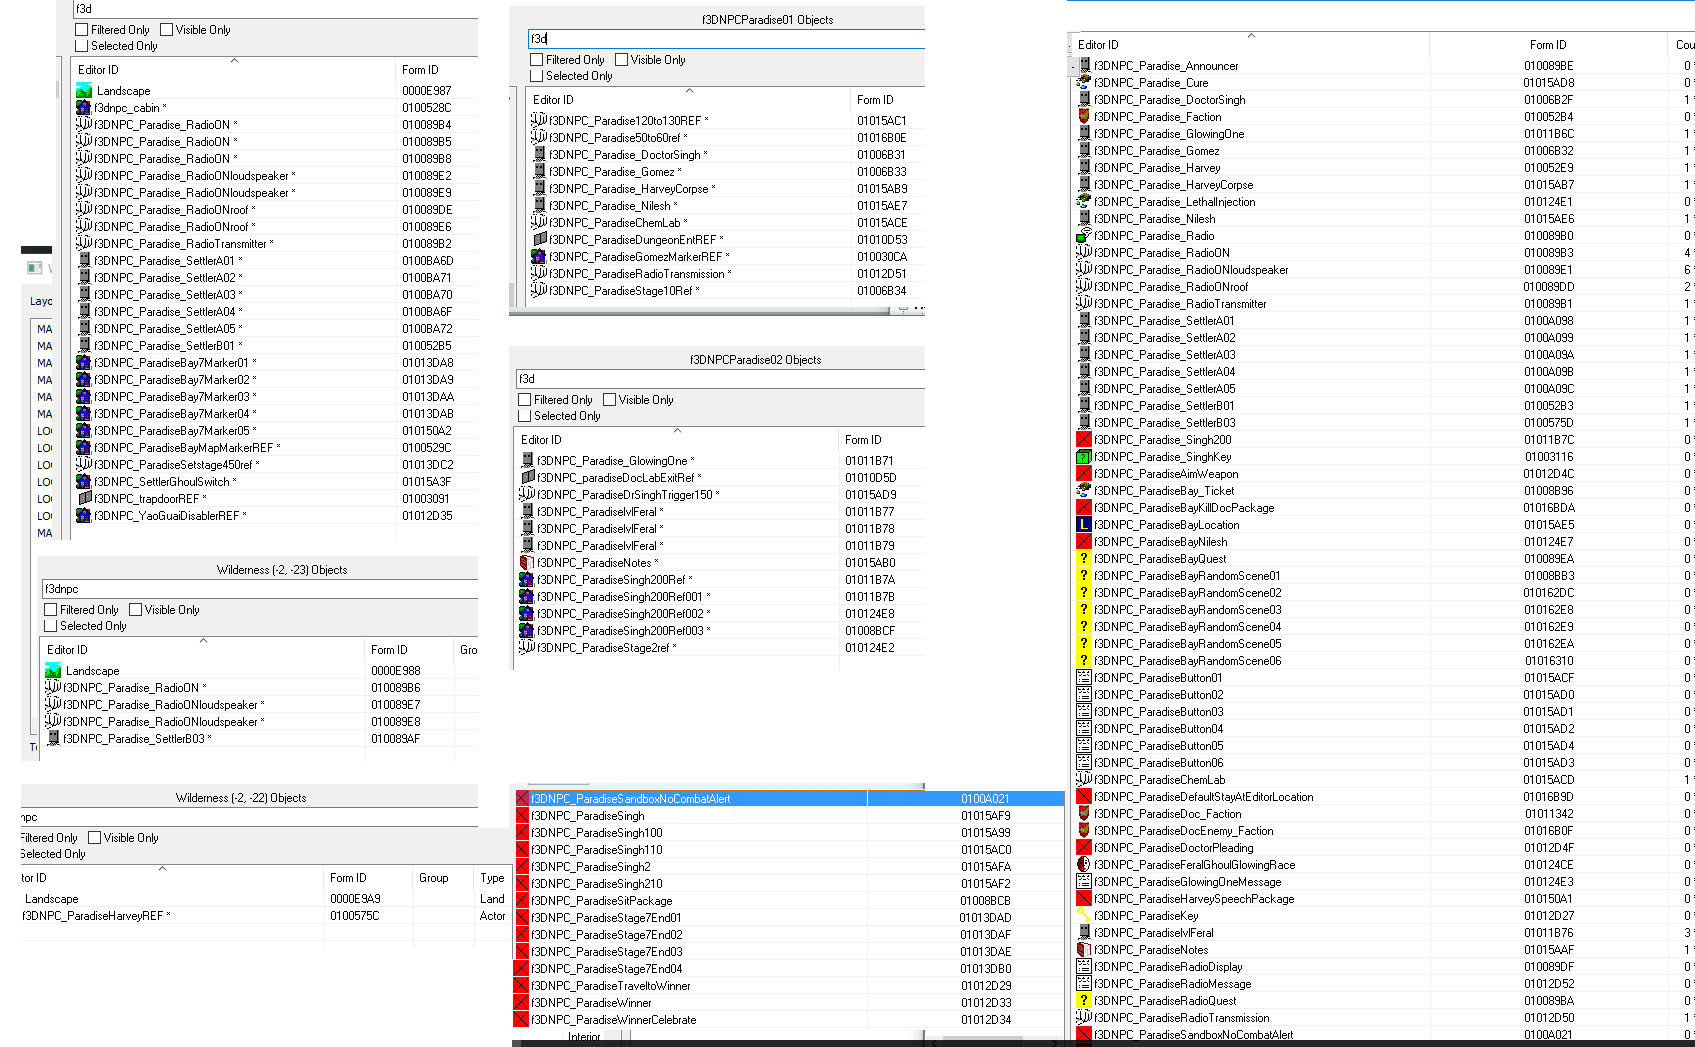Click the f3DNPC_ParadiseBayMapMarkerREF icon
The image size is (1695, 1047).
[x=84, y=448]
